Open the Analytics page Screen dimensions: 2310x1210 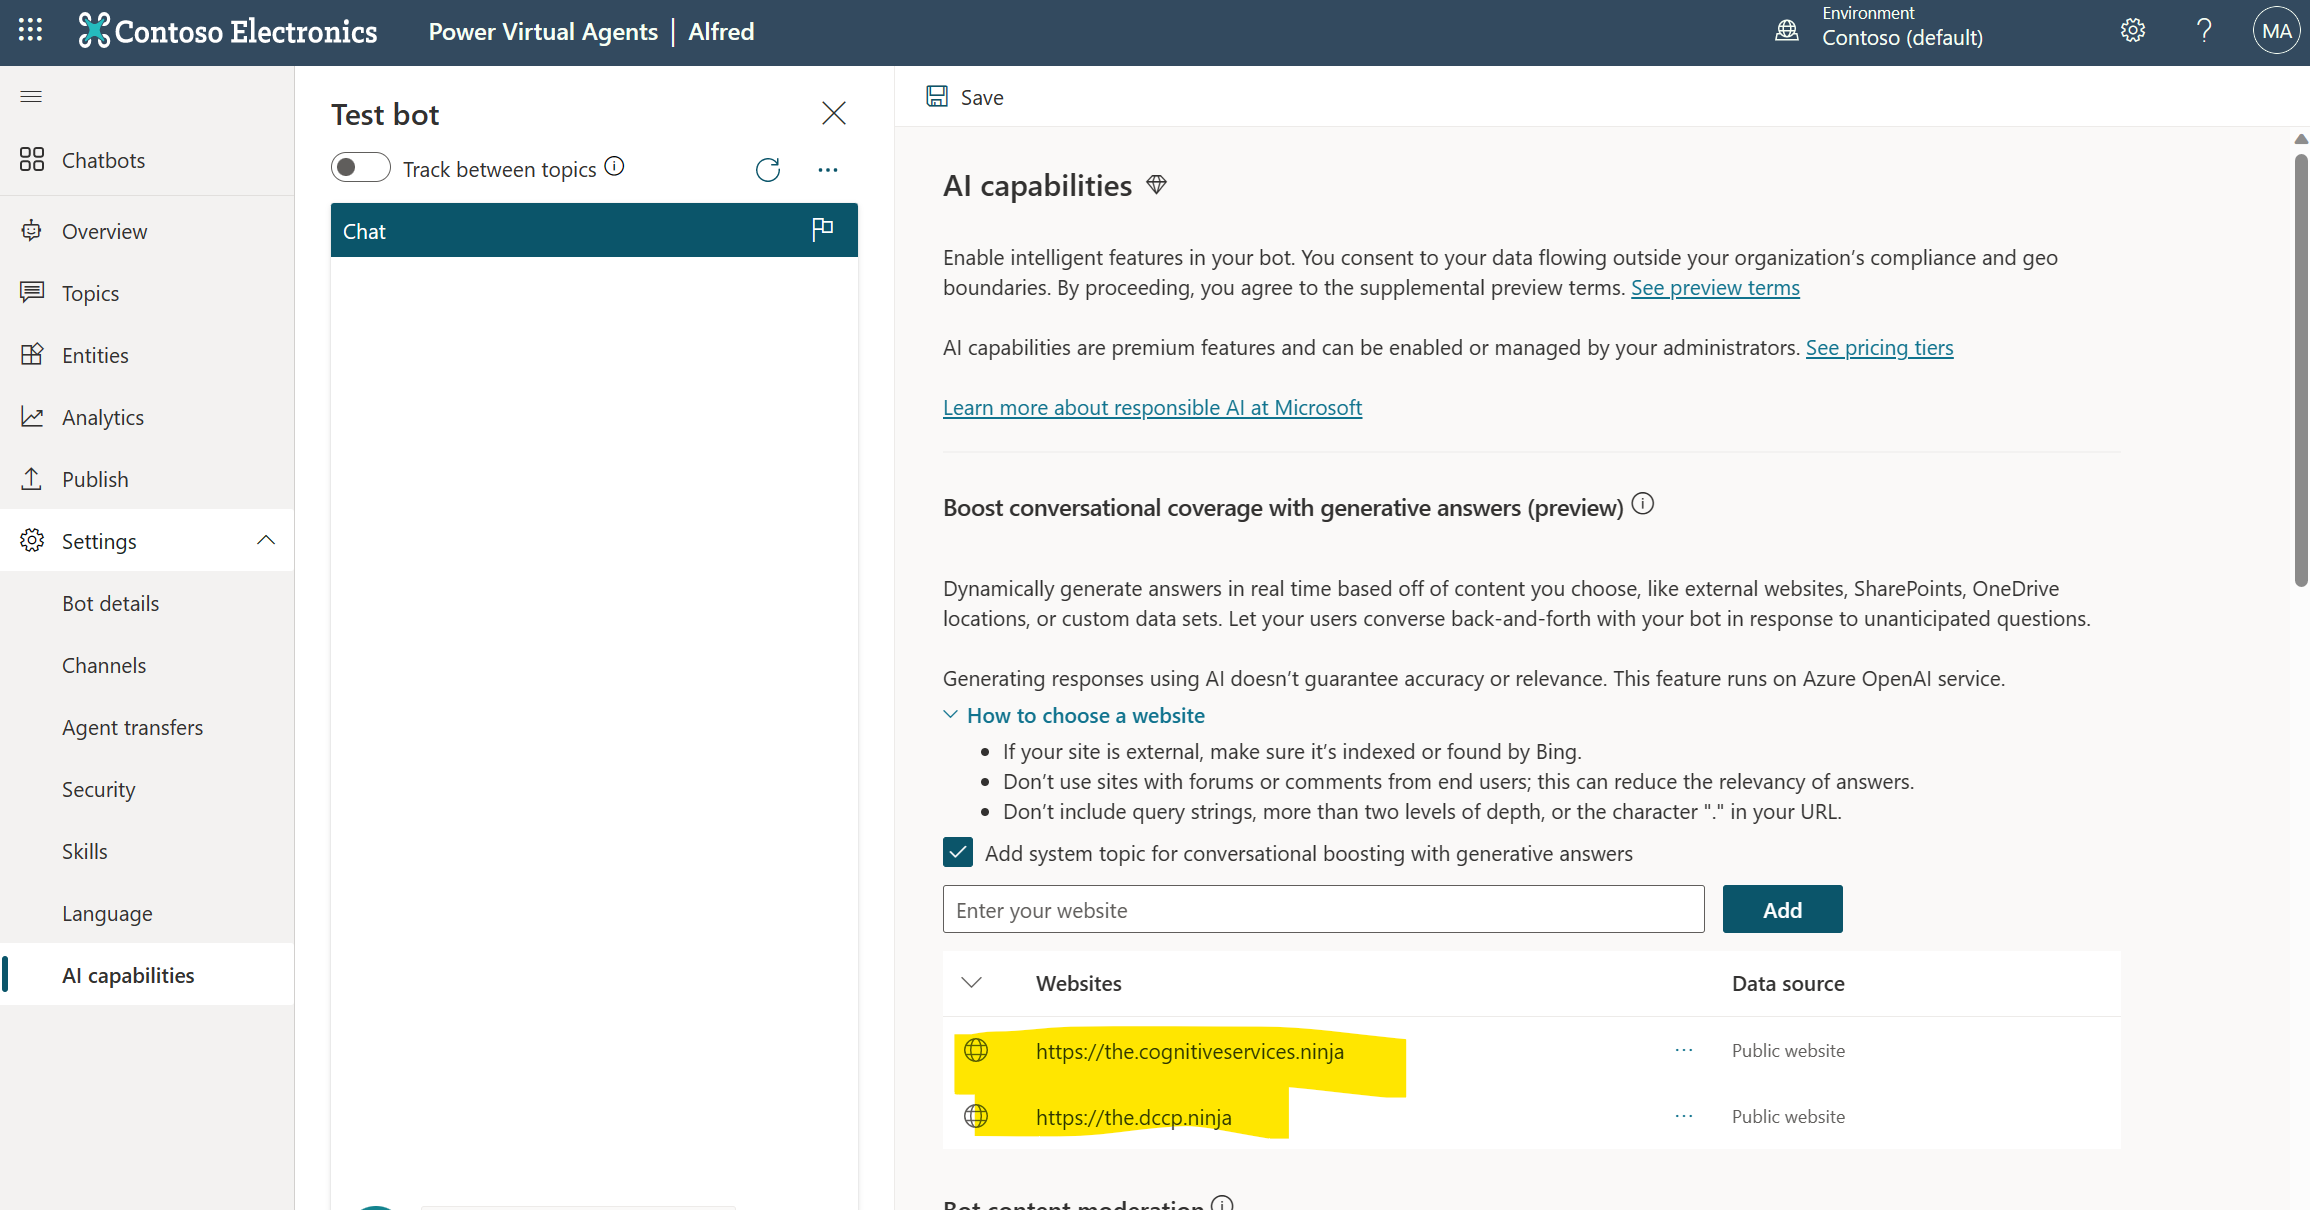(x=147, y=417)
